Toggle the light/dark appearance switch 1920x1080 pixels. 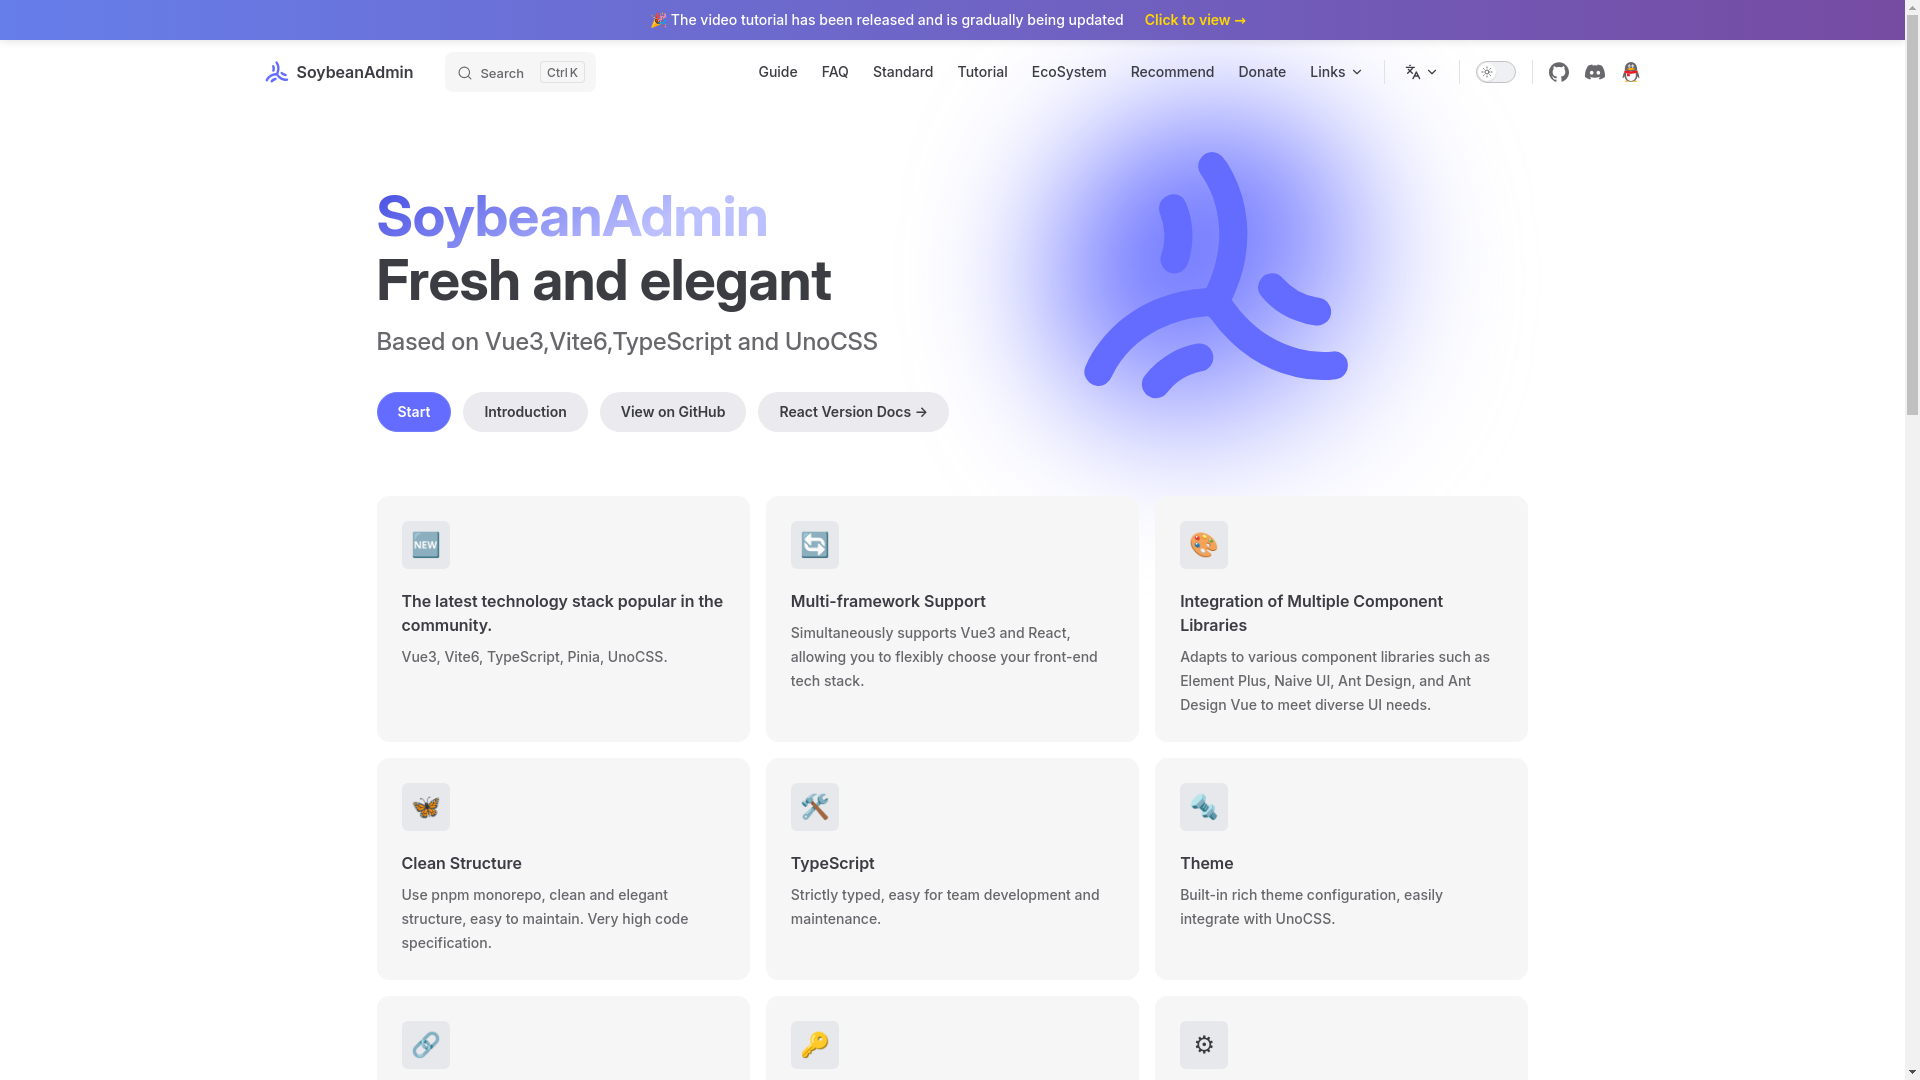point(1495,72)
